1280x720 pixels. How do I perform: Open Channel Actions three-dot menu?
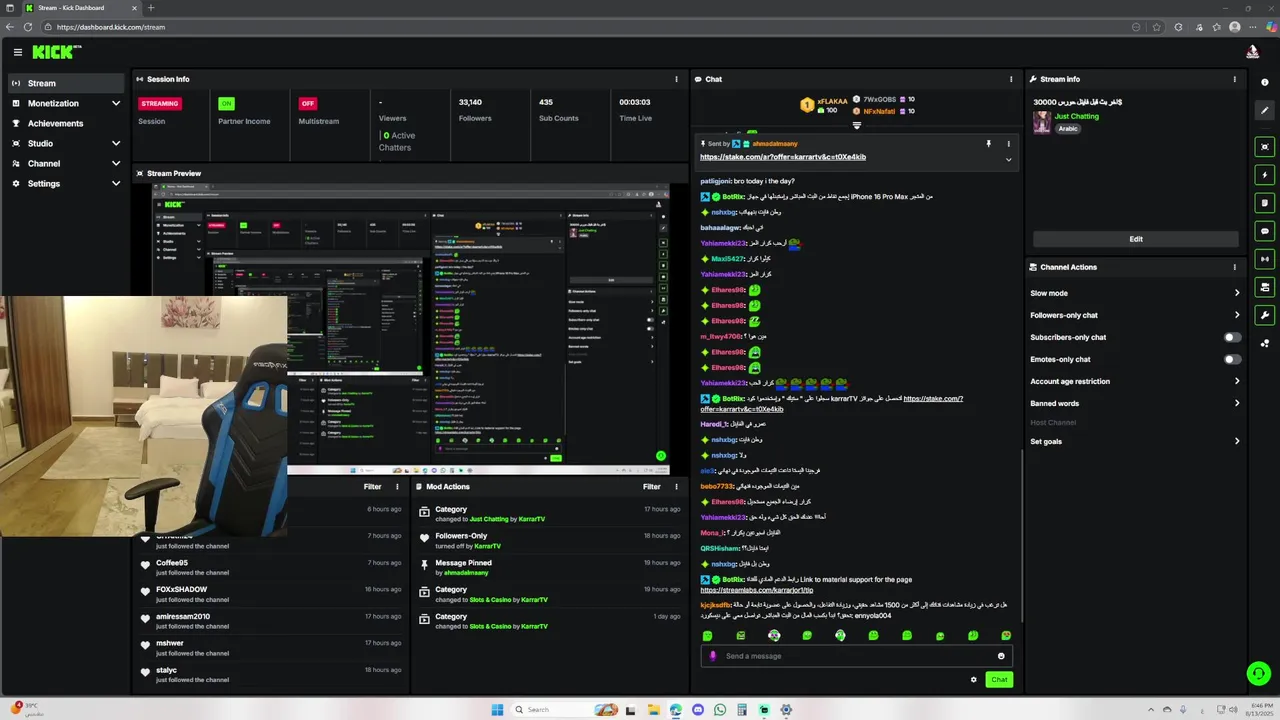(x=1235, y=267)
